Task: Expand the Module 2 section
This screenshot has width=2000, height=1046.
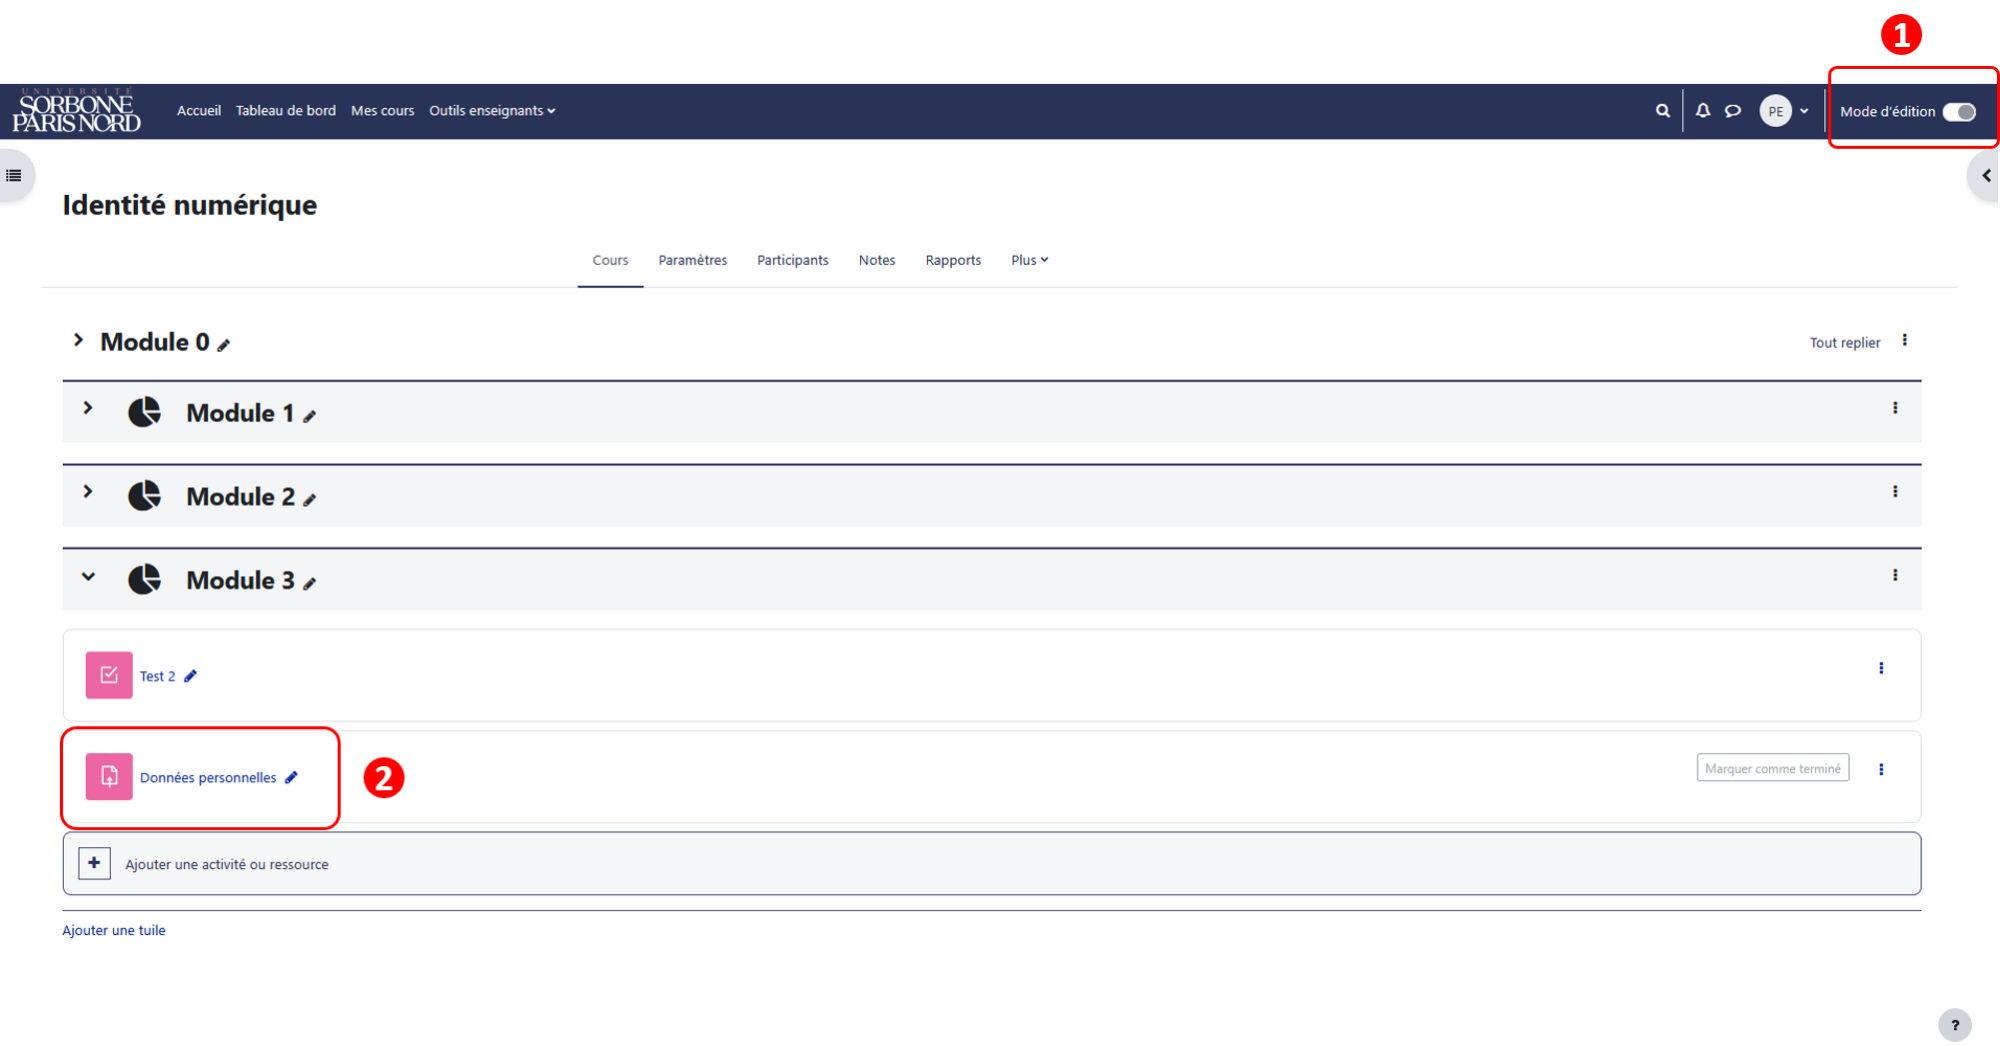Action: tap(88, 491)
